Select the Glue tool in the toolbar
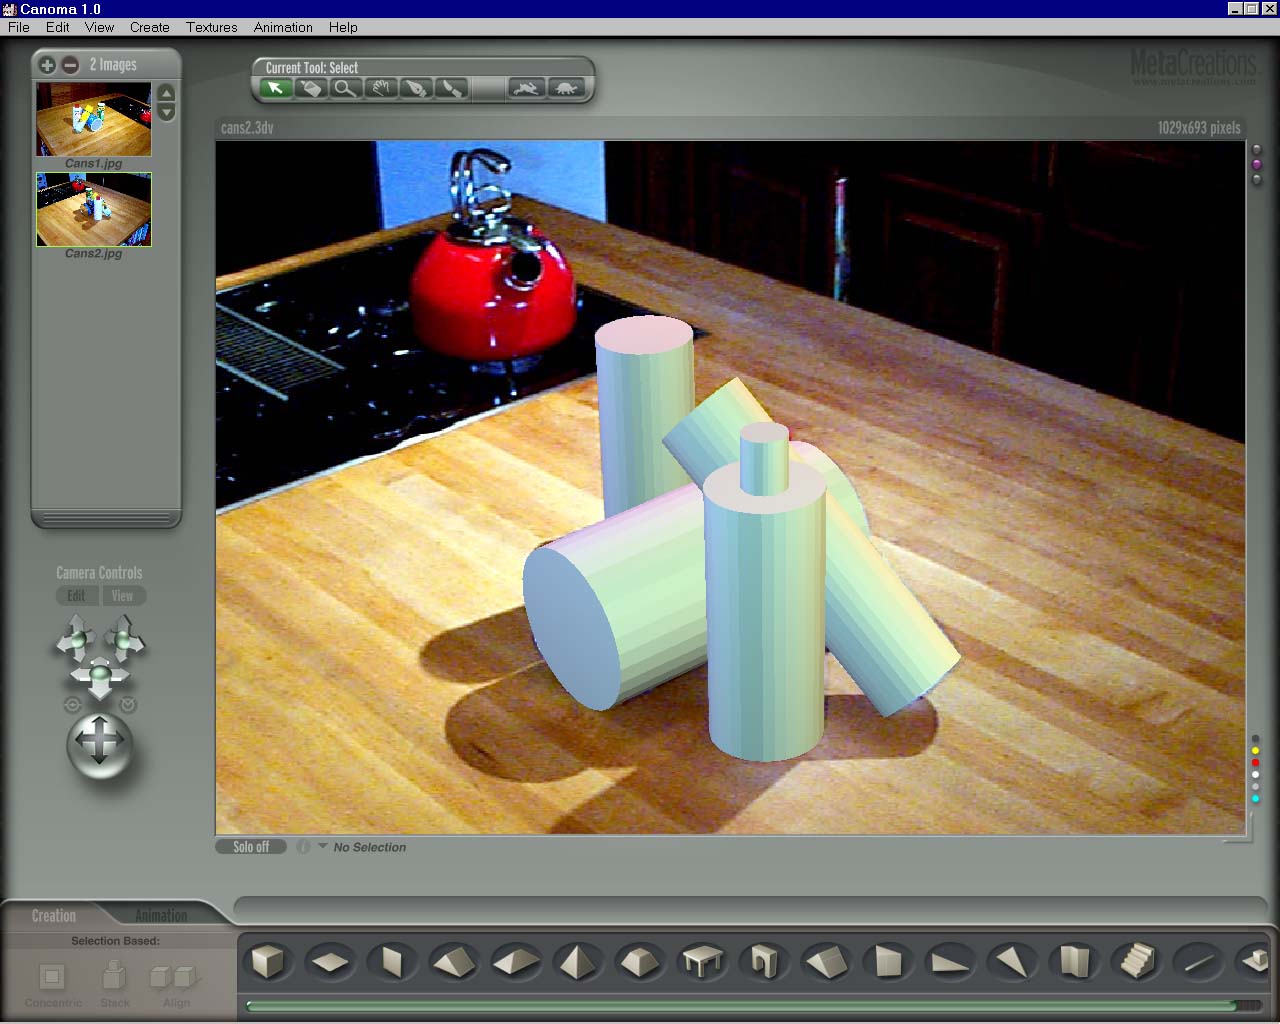 point(311,89)
